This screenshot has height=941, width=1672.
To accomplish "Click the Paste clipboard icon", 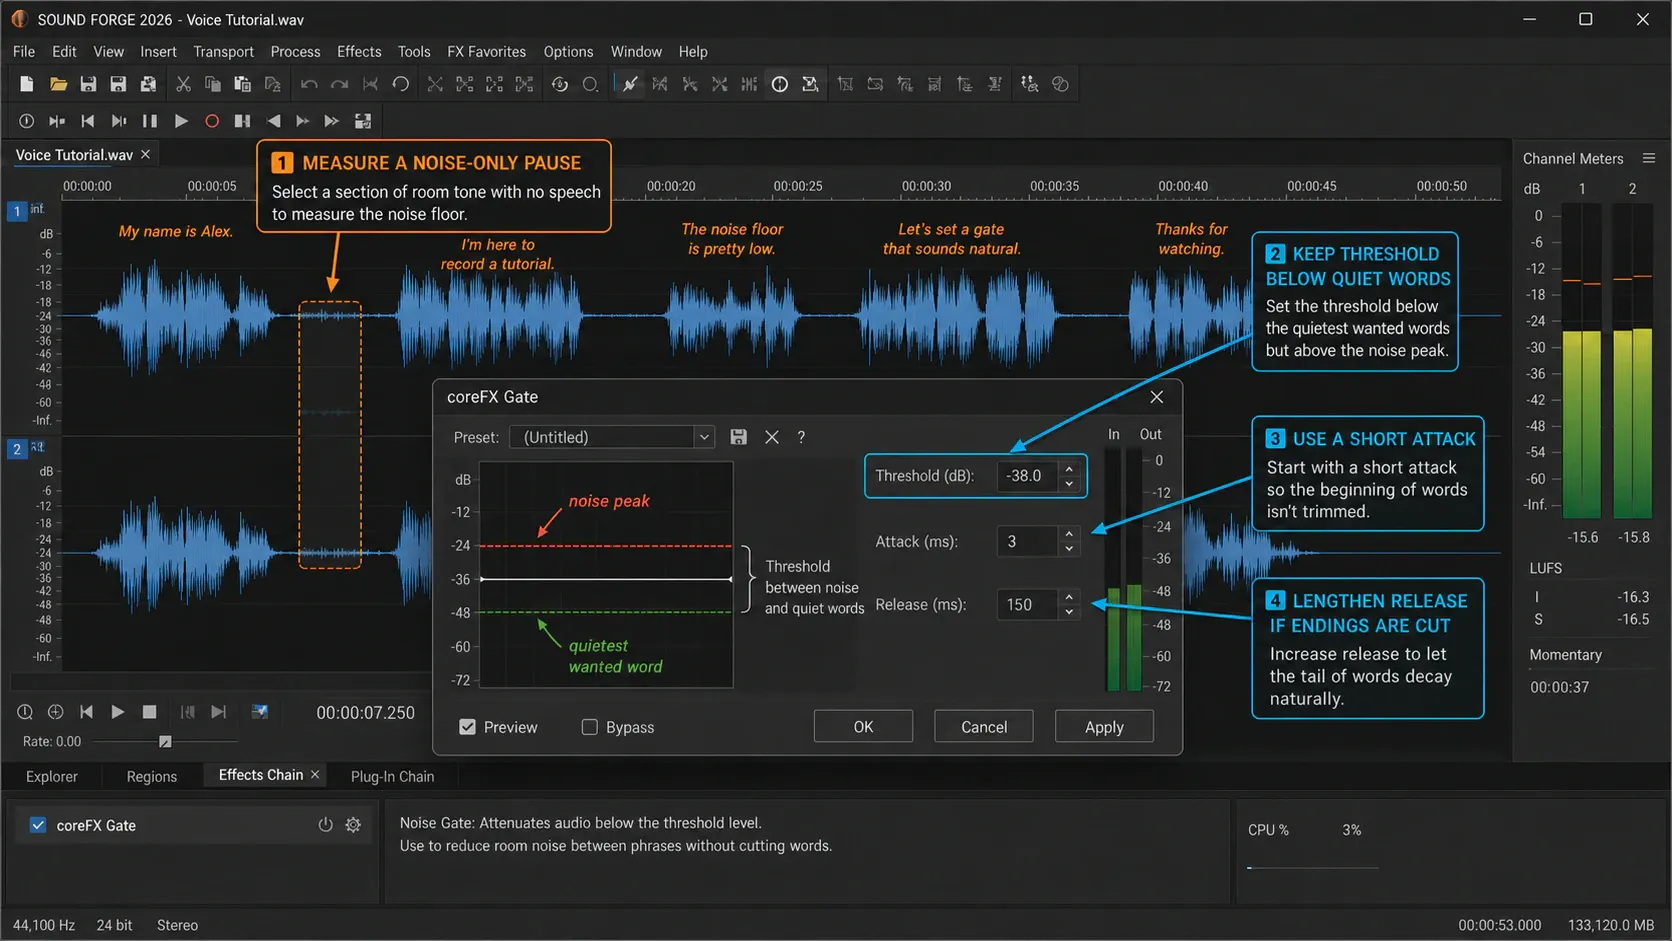I will (x=242, y=85).
